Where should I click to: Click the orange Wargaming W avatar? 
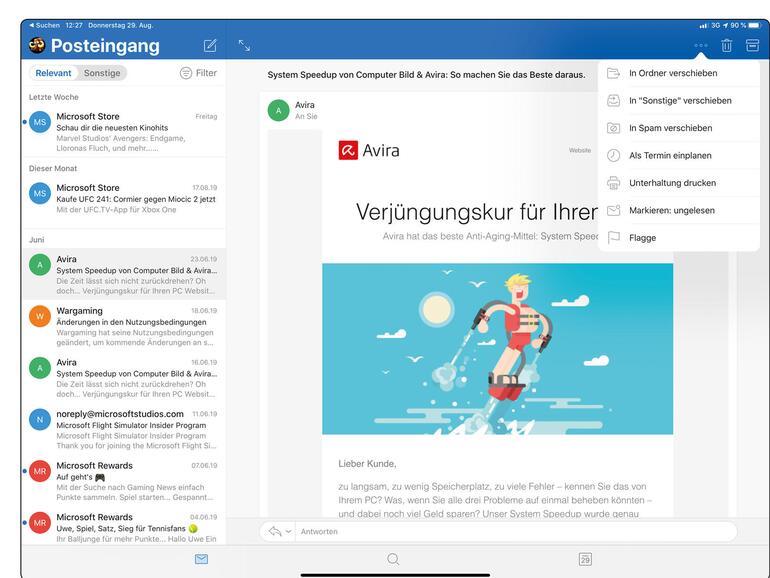coord(40,316)
